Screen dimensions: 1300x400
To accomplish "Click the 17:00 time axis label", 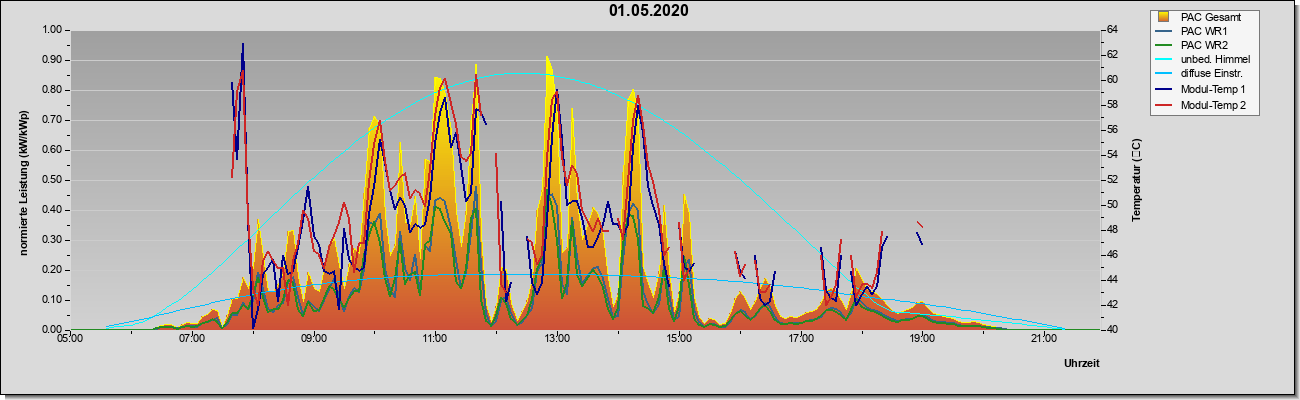I will click(800, 340).
